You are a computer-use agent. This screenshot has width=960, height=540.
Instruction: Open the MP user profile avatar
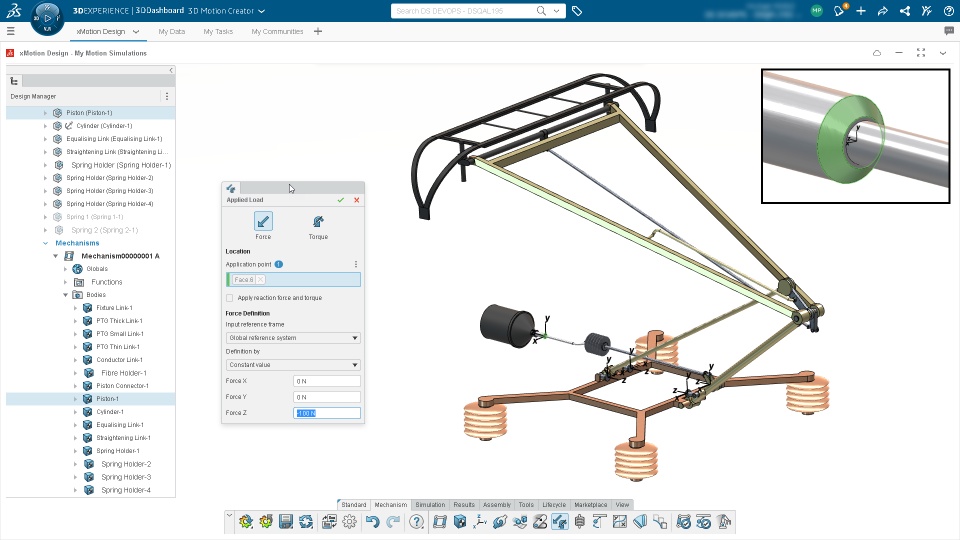(x=816, y=10)
